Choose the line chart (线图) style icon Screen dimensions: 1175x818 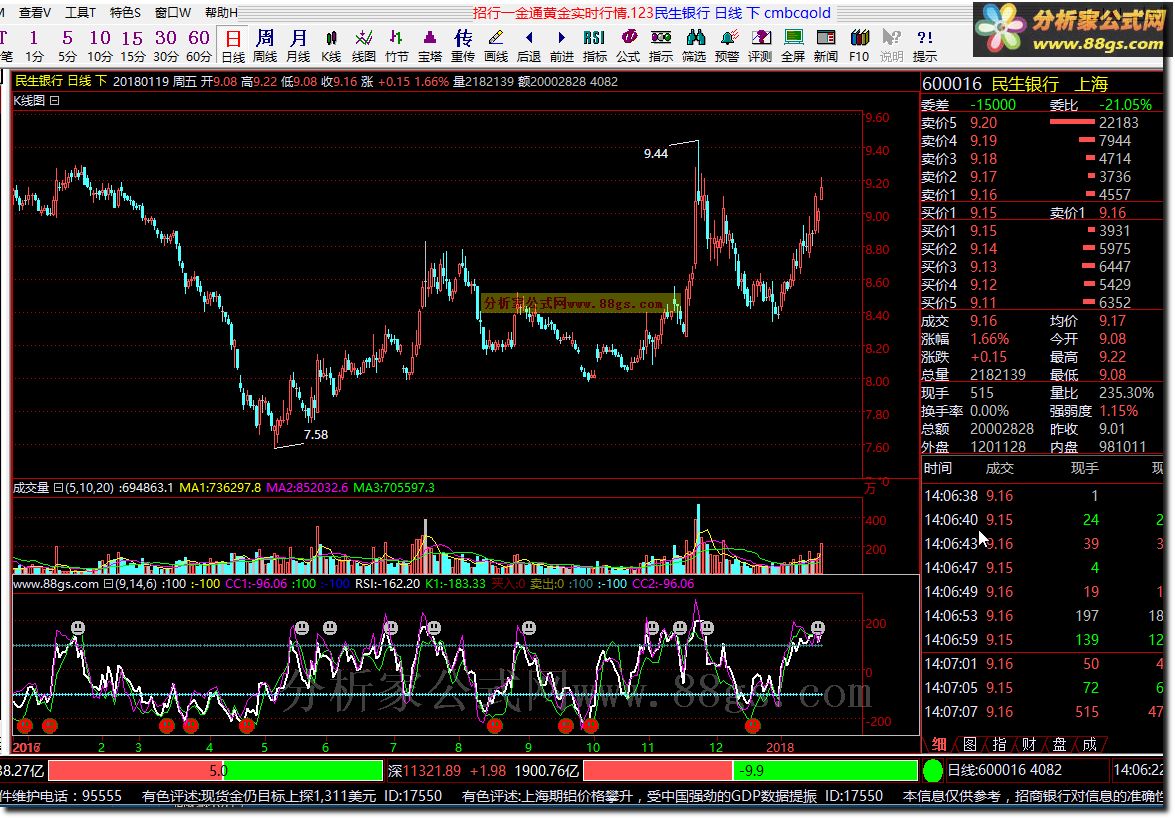[363, 45]
